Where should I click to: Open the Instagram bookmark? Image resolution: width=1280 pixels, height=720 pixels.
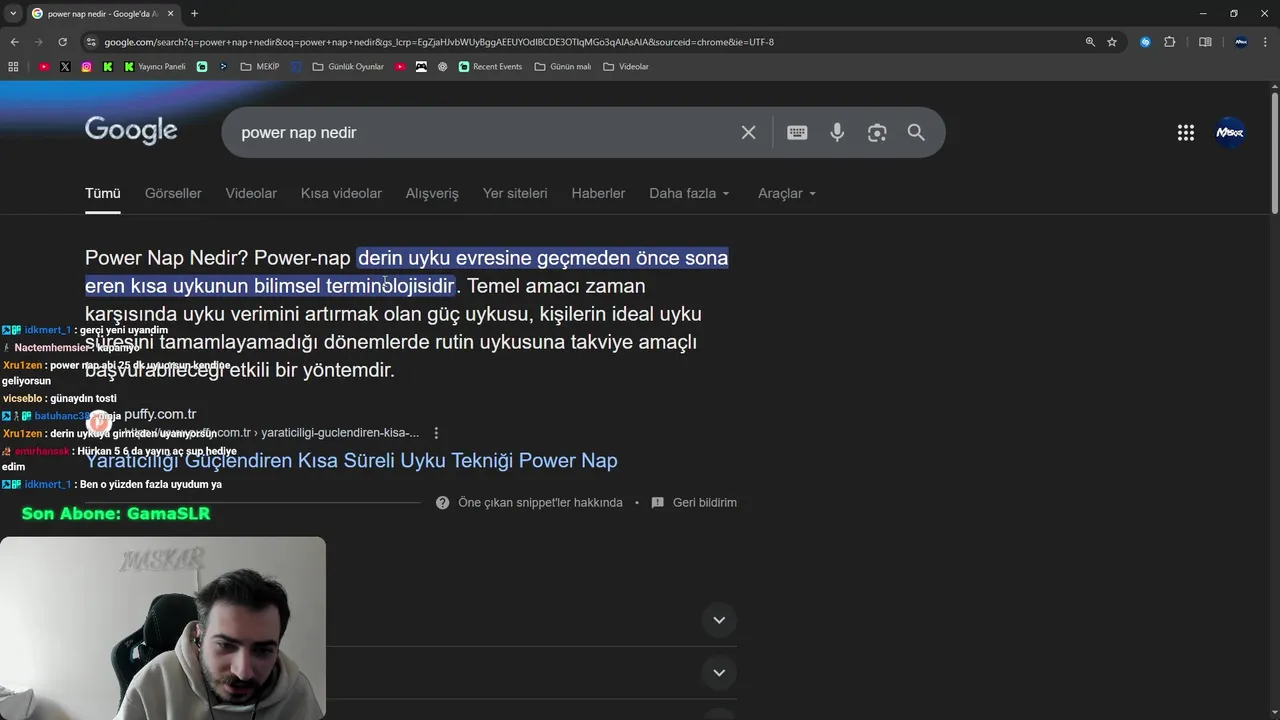click(87, 66)
